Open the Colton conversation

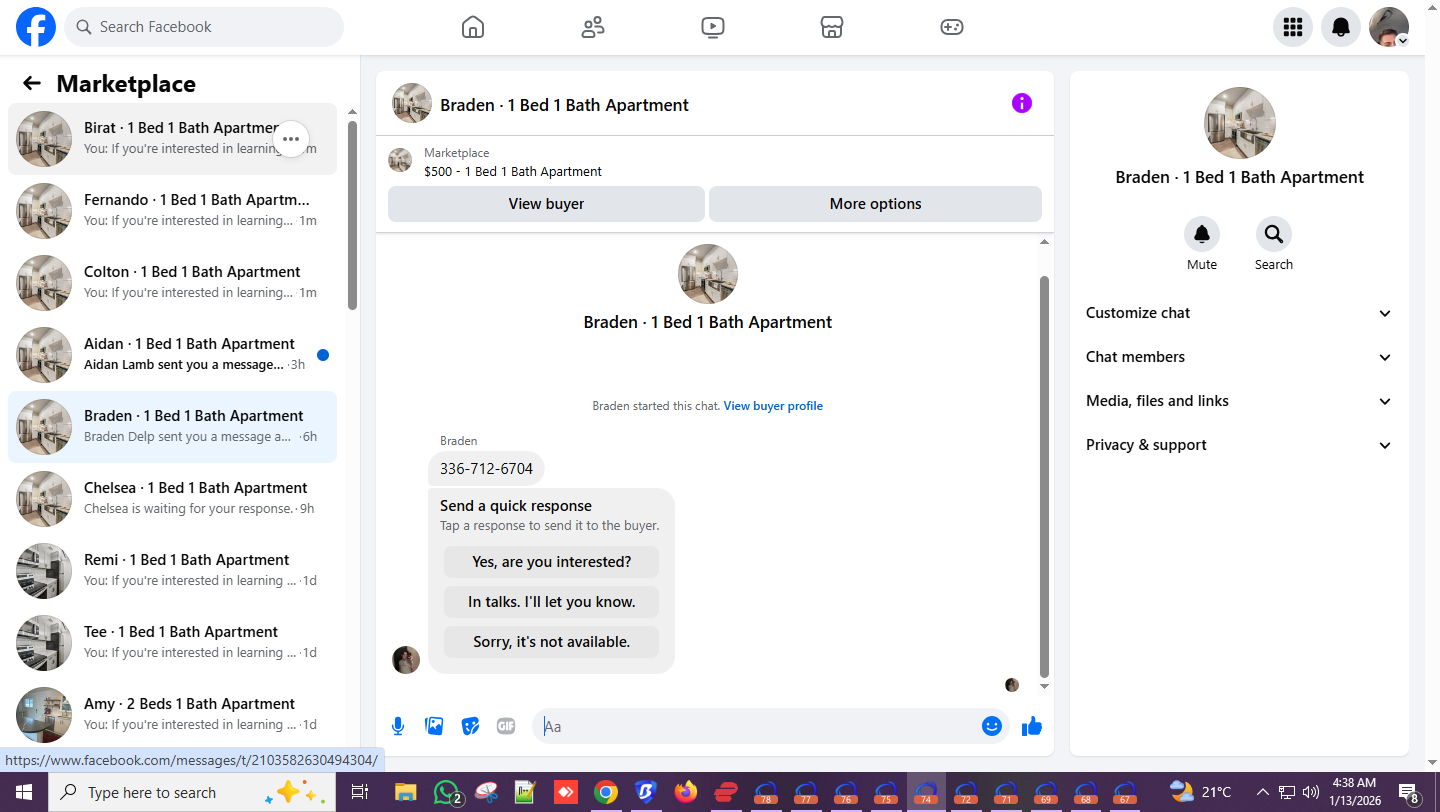tap(172, 283)
